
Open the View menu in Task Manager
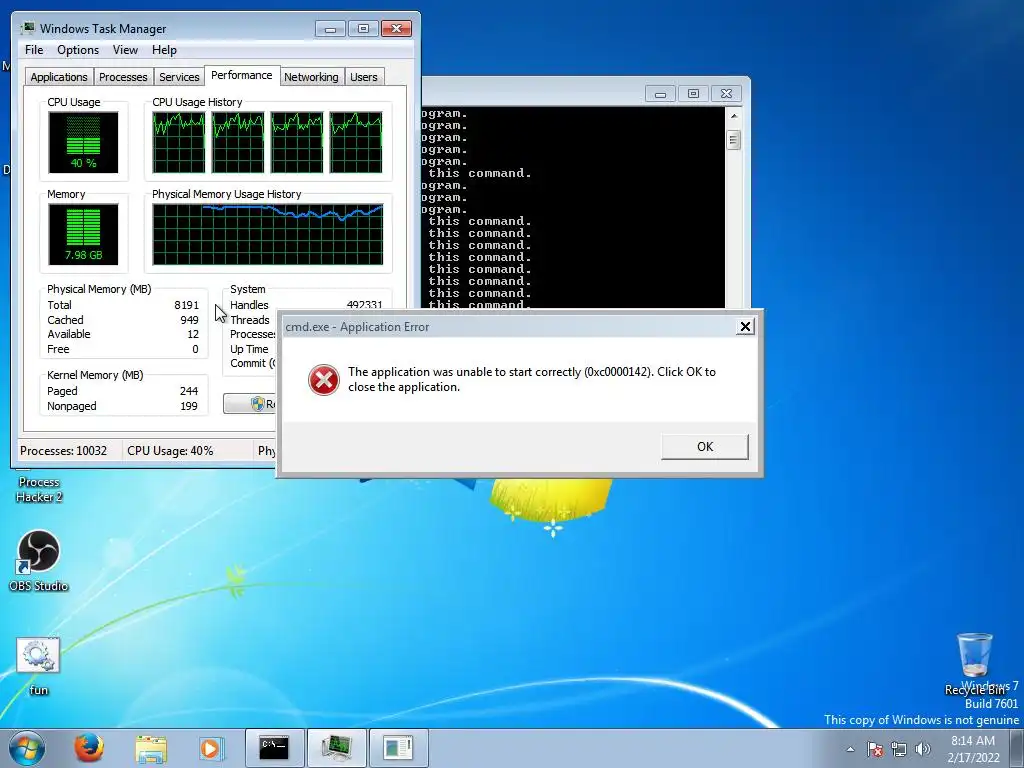(125, 50)
